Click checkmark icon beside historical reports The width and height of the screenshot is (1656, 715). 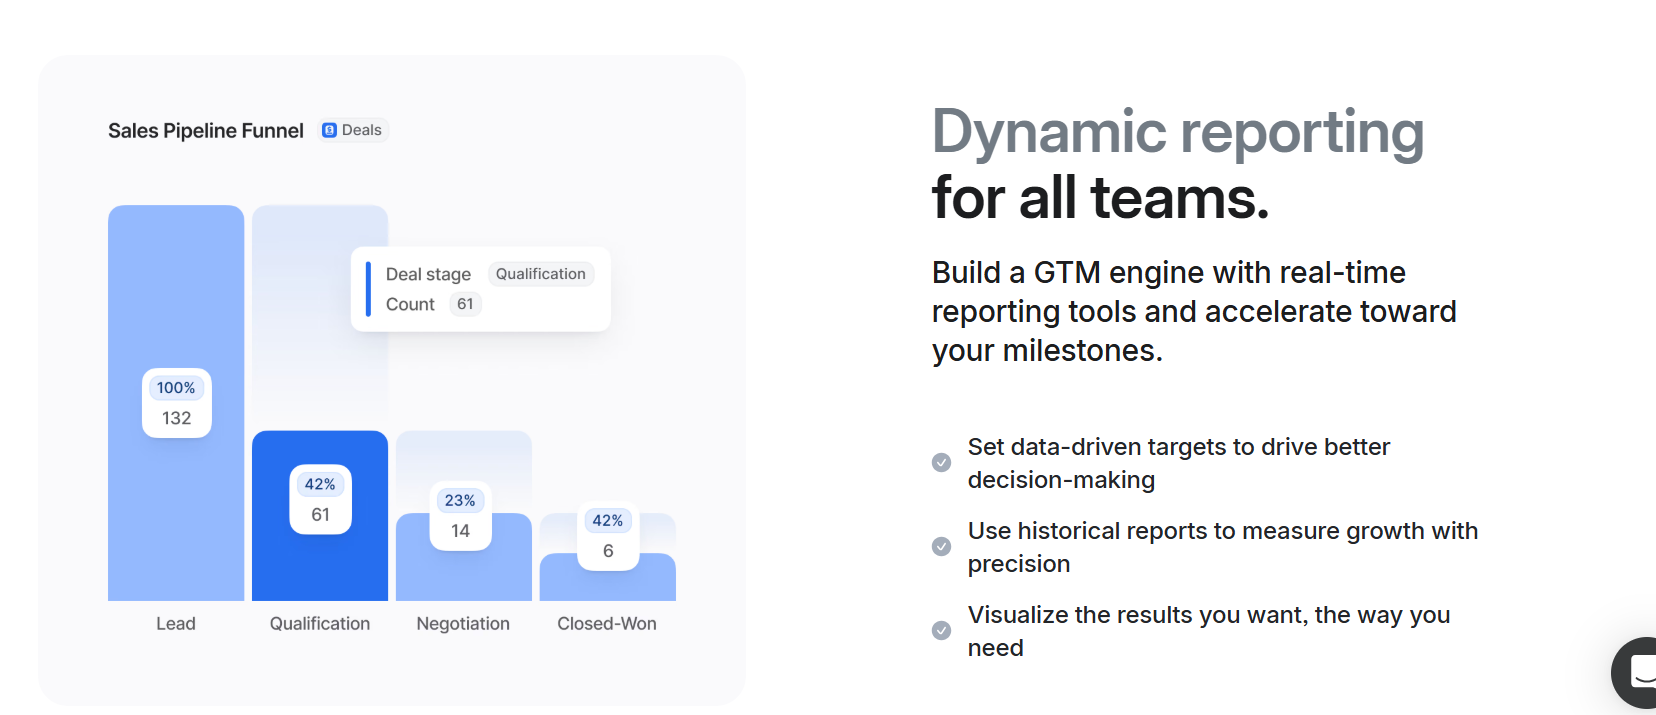point(941,546)
